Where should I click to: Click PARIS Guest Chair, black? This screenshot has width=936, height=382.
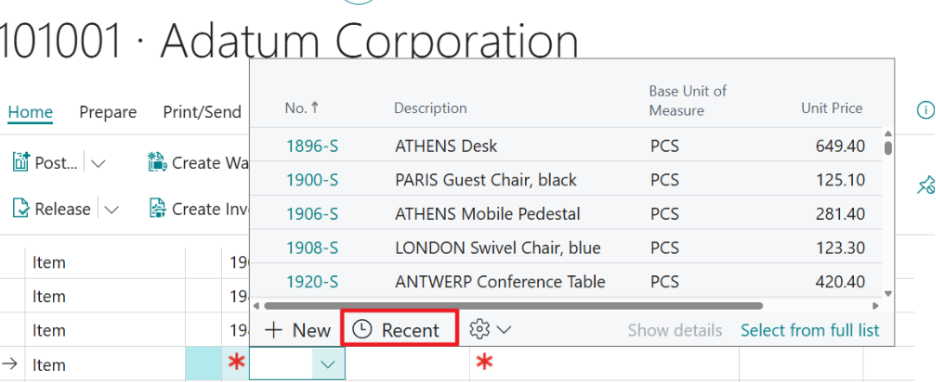point(486,180)
